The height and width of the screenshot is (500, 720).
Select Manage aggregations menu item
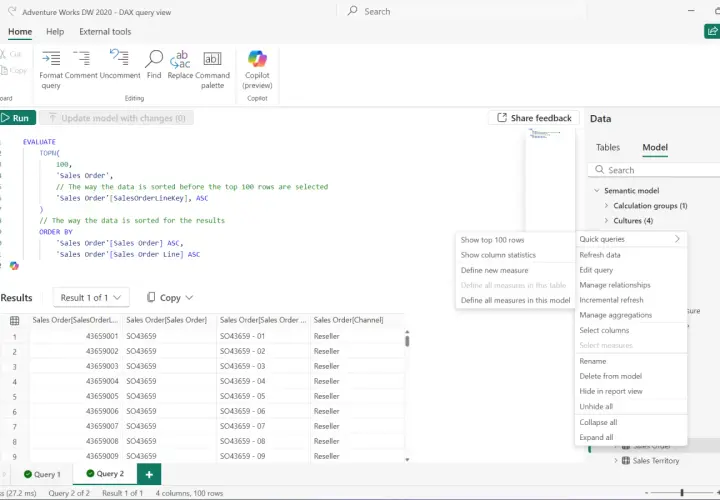[x=615, y=315]
